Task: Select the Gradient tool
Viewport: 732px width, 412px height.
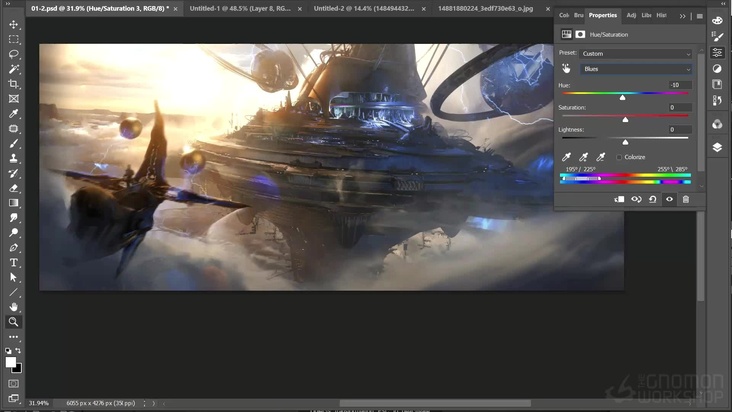Action: pos(14,203)
